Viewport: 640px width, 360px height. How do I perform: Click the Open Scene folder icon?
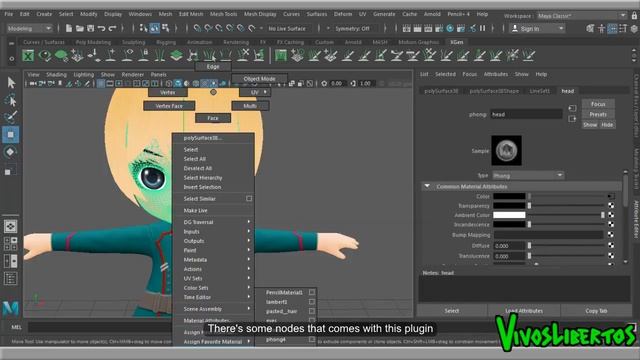[80, 29]
